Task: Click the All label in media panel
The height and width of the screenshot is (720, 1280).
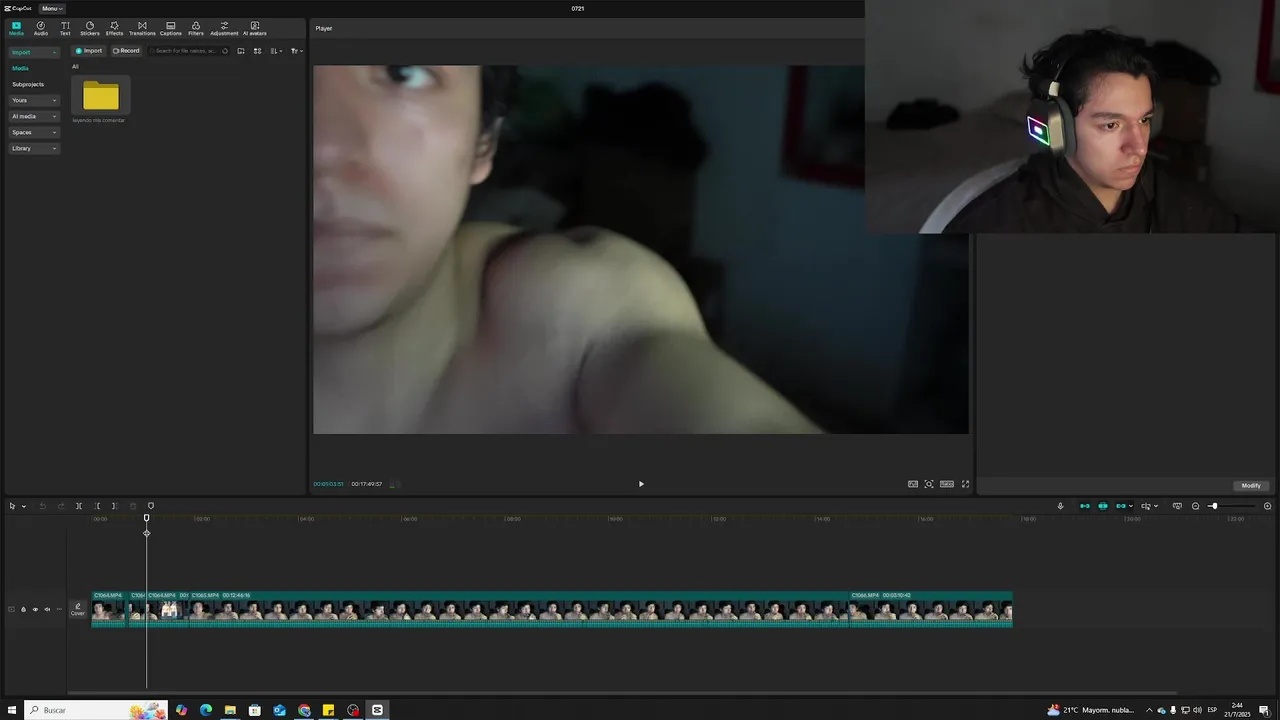Action: 75,67
